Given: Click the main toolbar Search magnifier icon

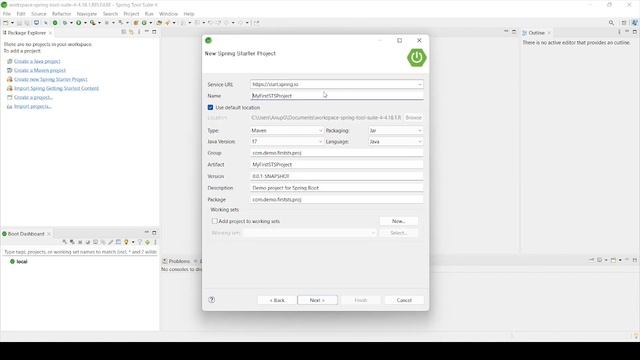Looking at the screenshot, I should coord(611,23).
